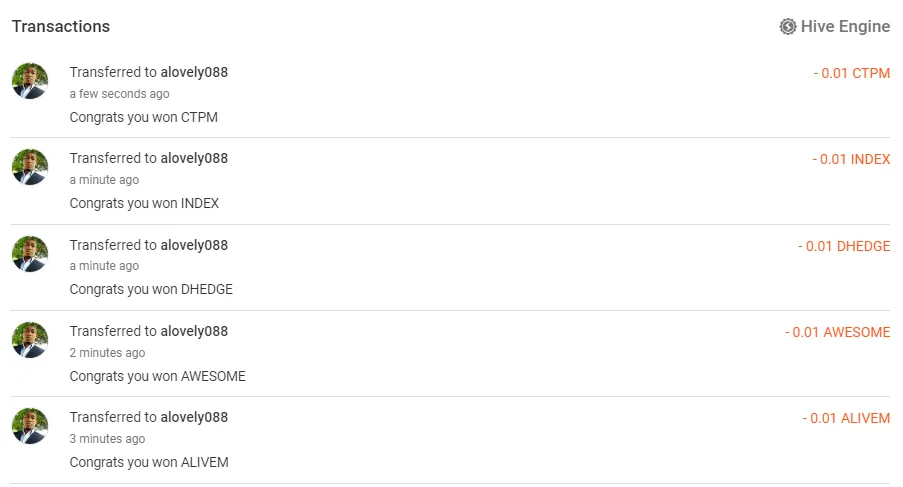Open alovely088 link in DHEDGE transaction
The width and height of the screenshot is (903, 487).
194,245
